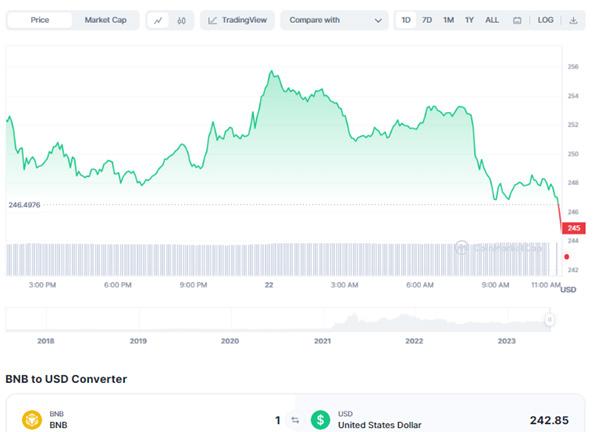Screen dimensions: 602x432
Task: Select the 1M time range
Action: pyautogui.click(x=448, y=20)
